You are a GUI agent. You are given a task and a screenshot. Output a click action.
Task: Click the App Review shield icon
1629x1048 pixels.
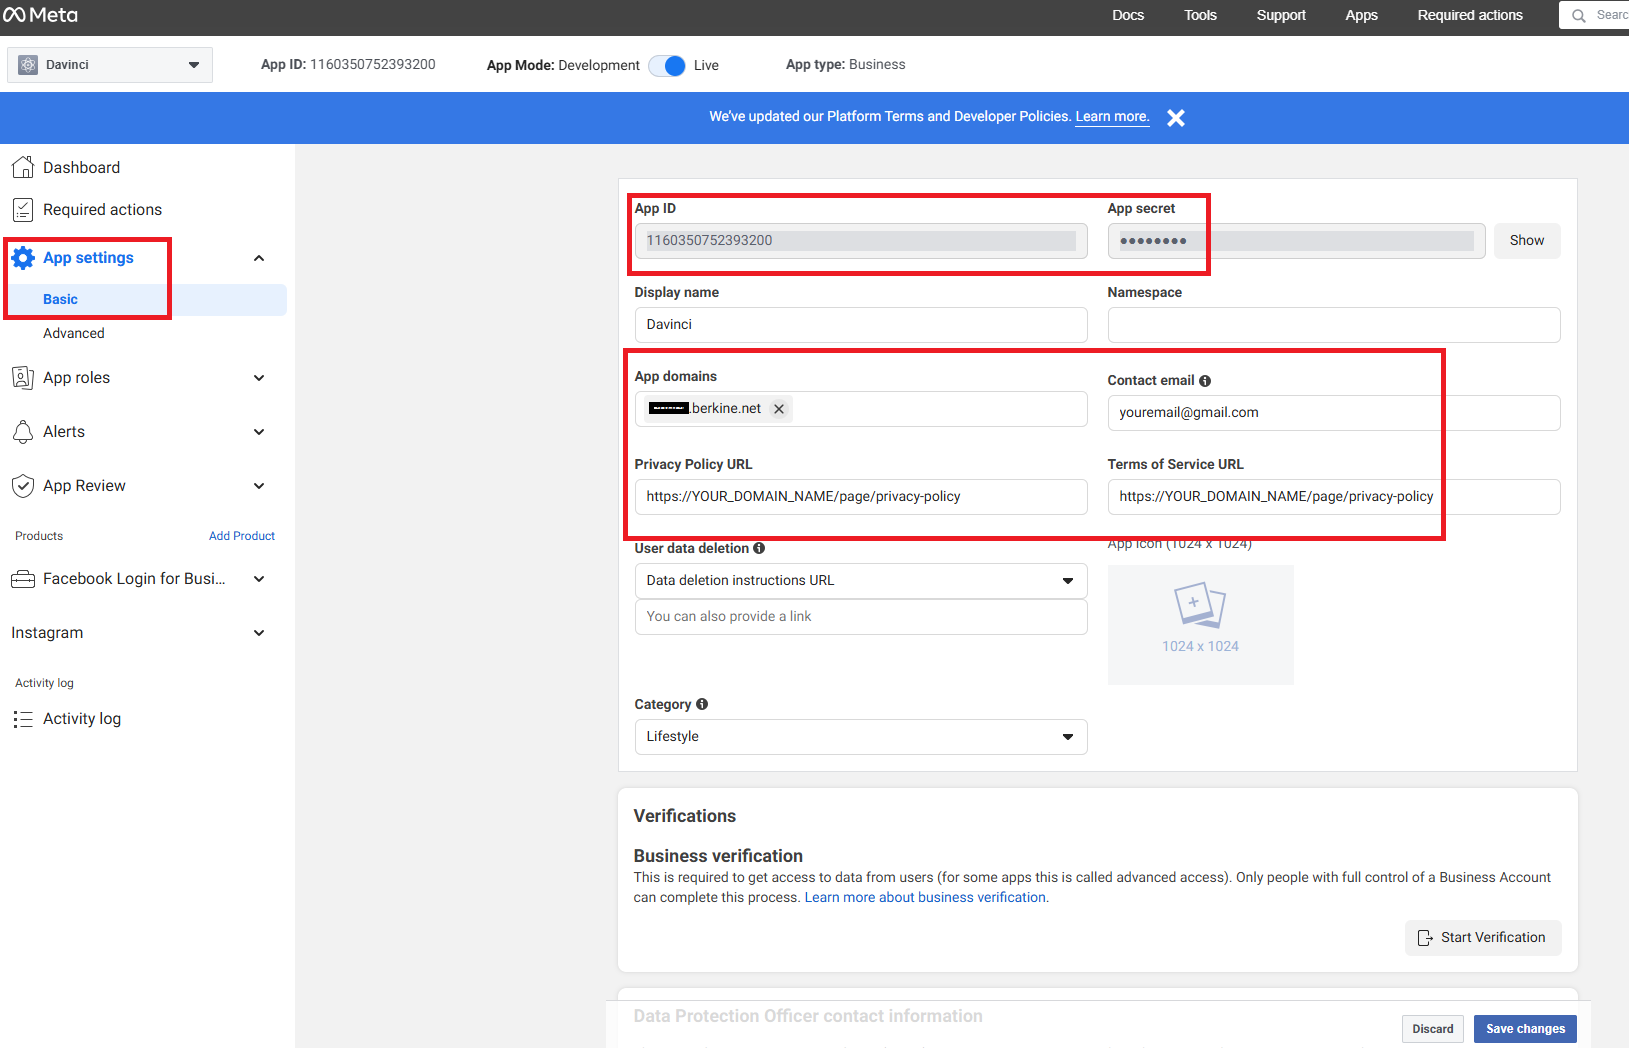pyautogui.click(x=23, y=486)
